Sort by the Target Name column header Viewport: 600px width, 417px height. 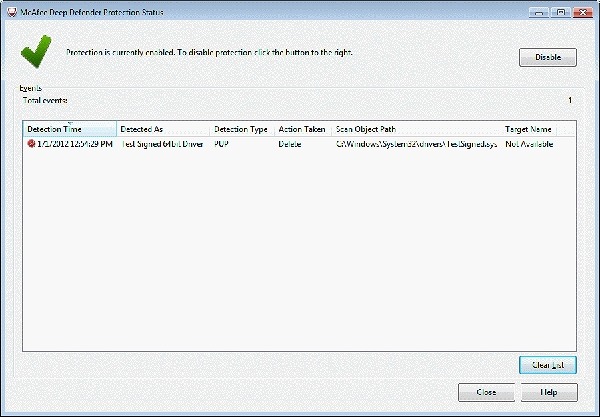coord(528,129)
